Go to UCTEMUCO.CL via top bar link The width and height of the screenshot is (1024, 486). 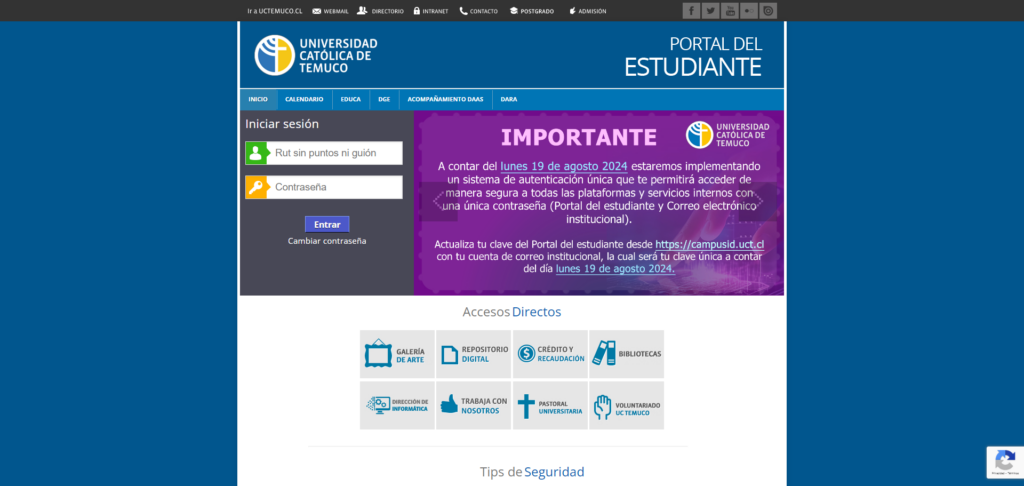click(274, 11)
